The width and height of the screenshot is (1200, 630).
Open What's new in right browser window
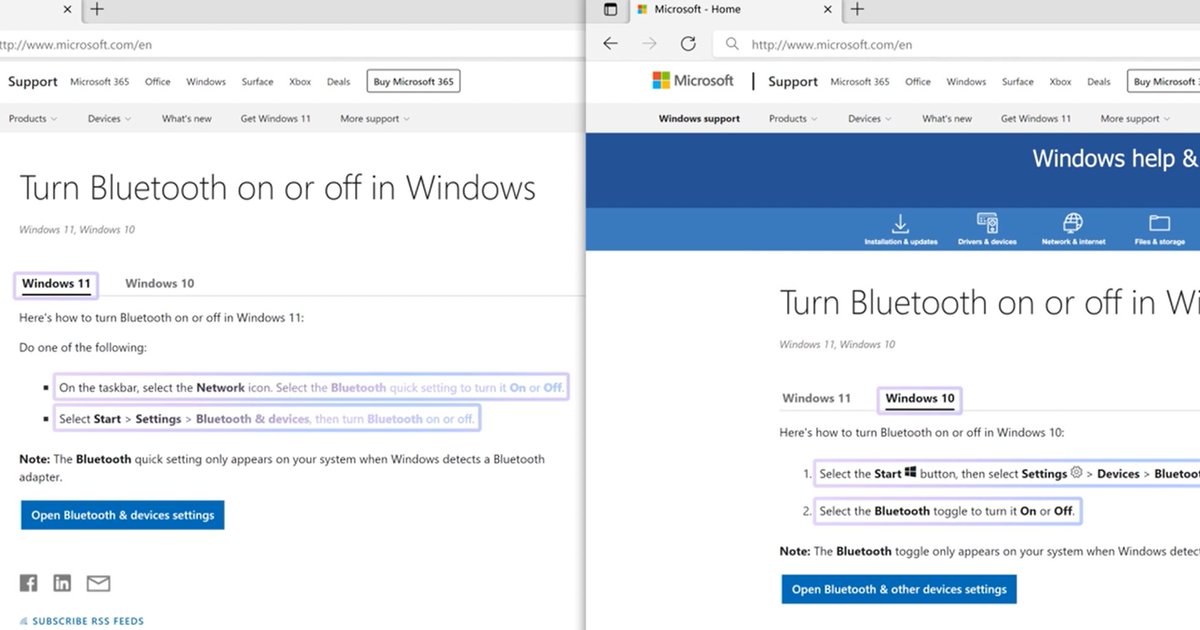947,119
